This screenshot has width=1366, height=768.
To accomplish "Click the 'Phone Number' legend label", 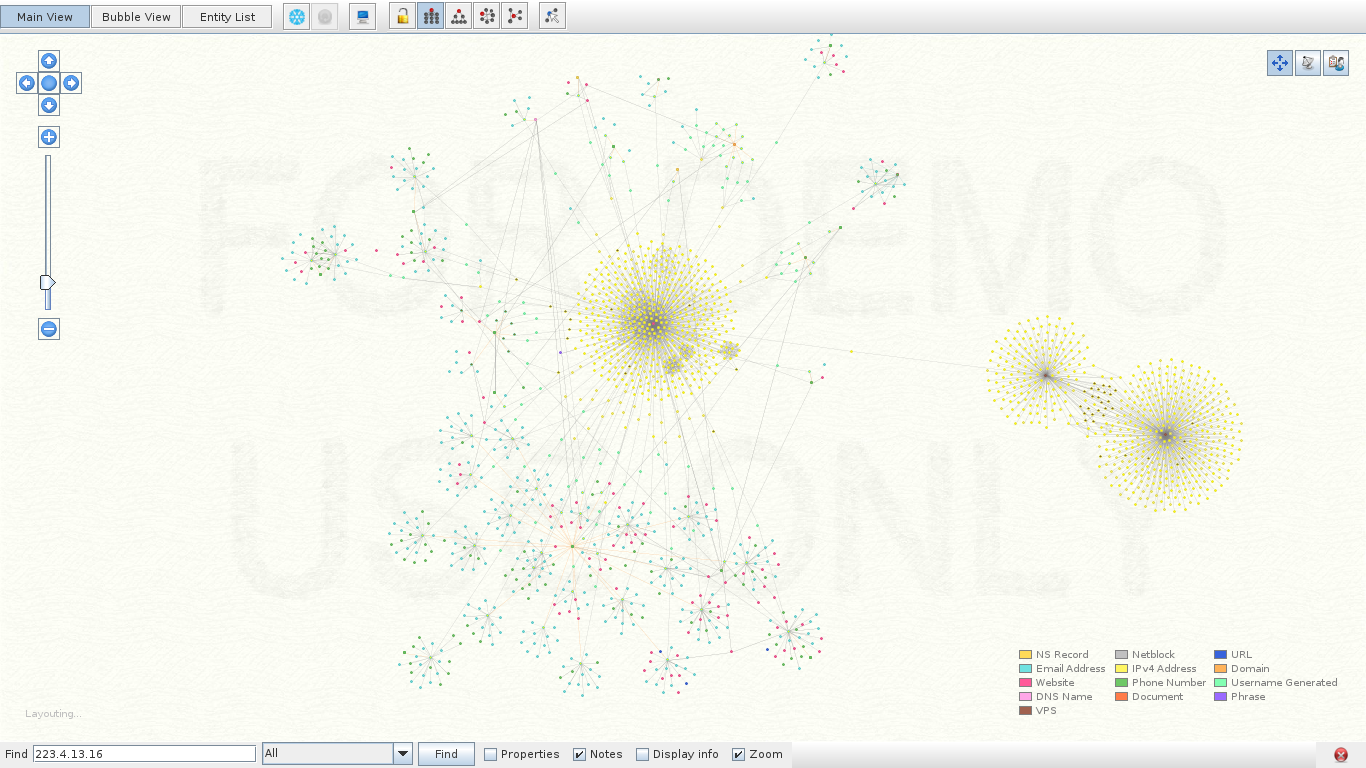I will tap(1169, 683).
